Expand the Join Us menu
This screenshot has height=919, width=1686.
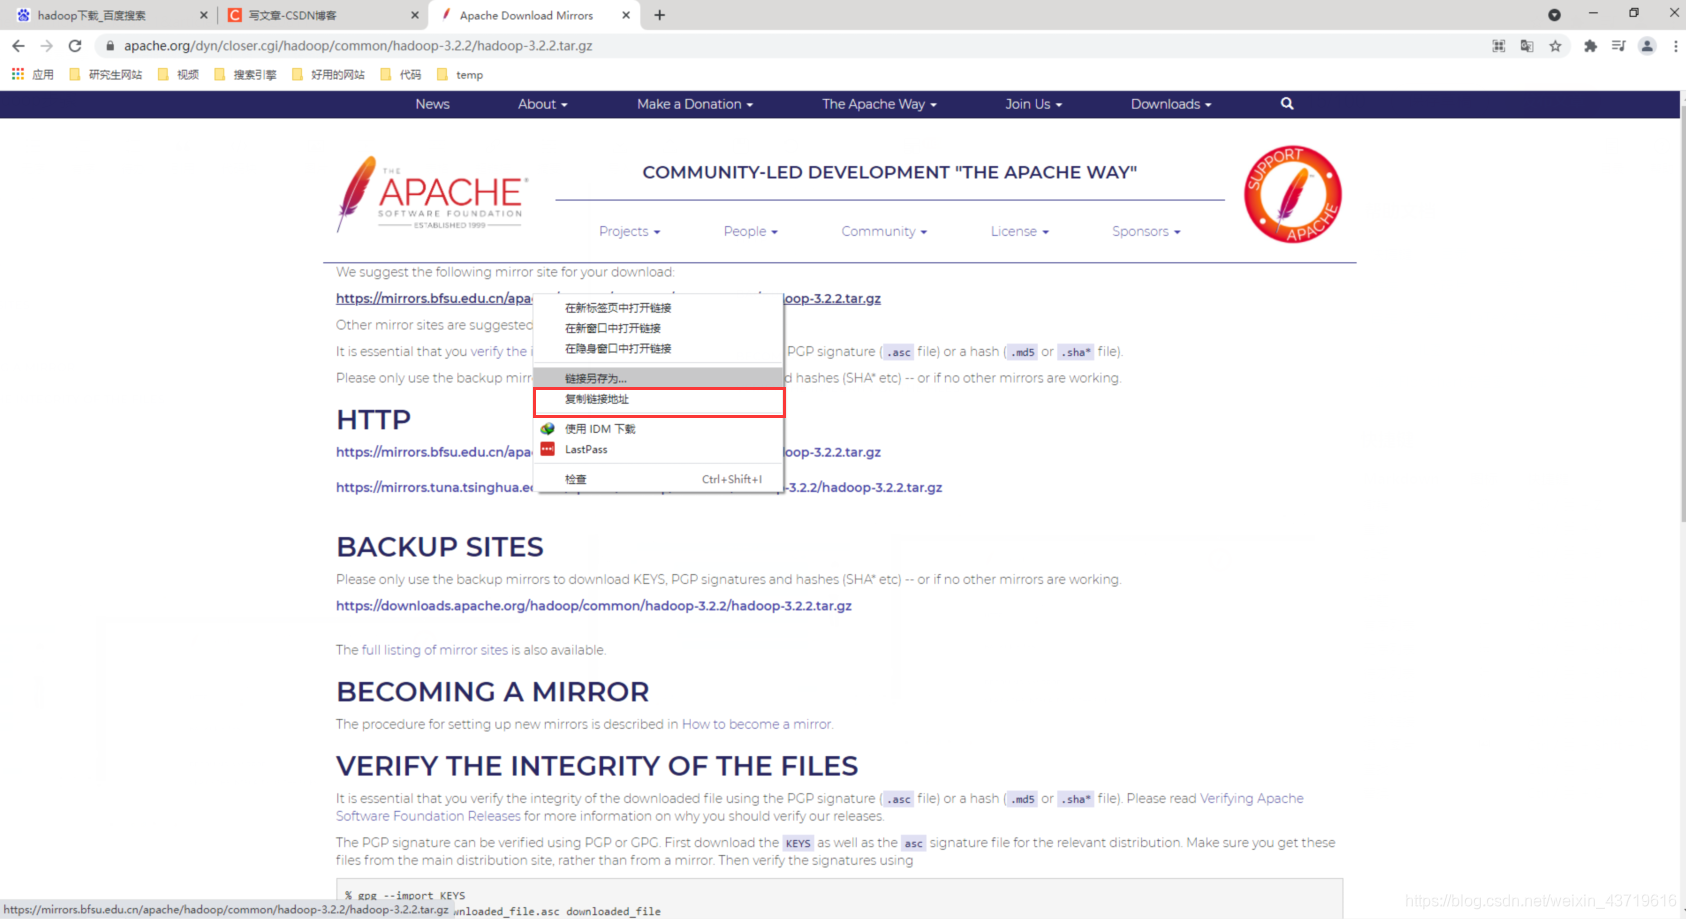point(1034,104)
